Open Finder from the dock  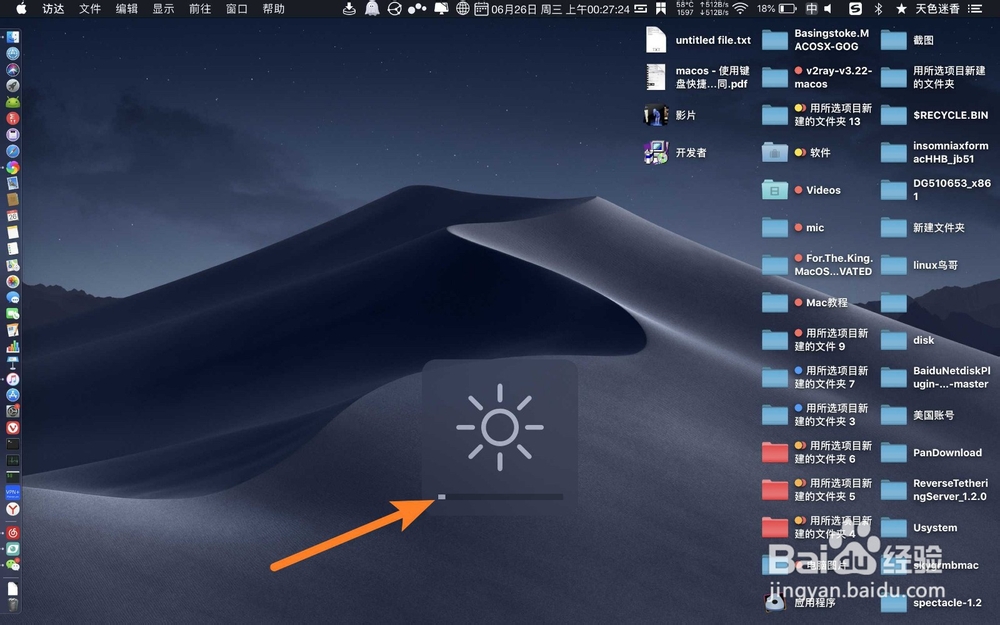pos(13,38)
